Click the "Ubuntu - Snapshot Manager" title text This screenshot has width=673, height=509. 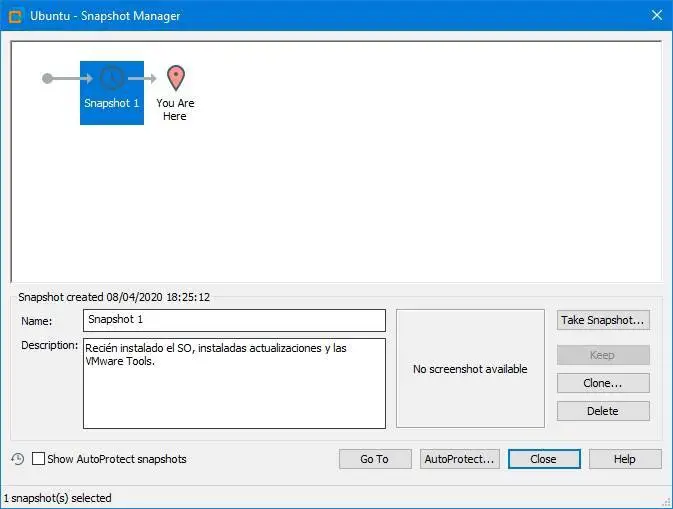pyautogui.click(x=105, y=16)
